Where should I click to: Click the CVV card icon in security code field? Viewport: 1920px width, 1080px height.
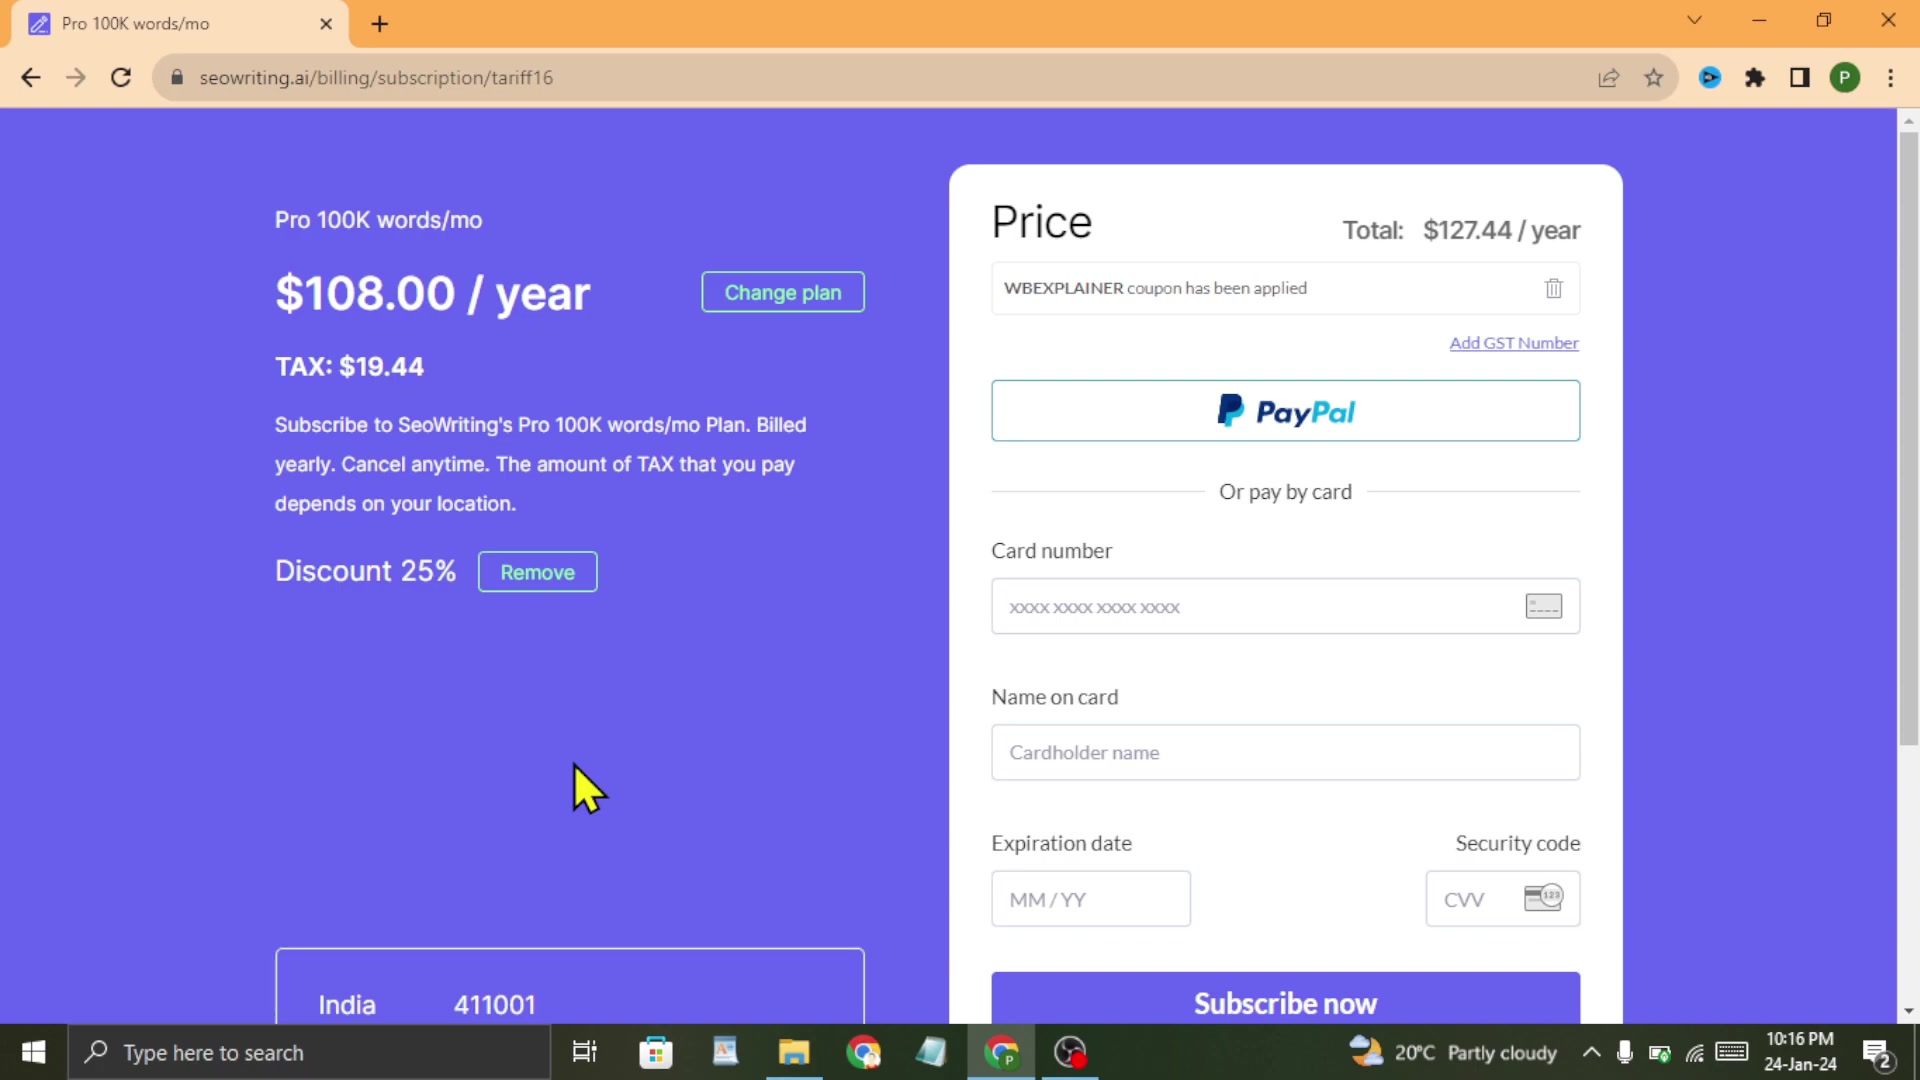click(1543, 898)
